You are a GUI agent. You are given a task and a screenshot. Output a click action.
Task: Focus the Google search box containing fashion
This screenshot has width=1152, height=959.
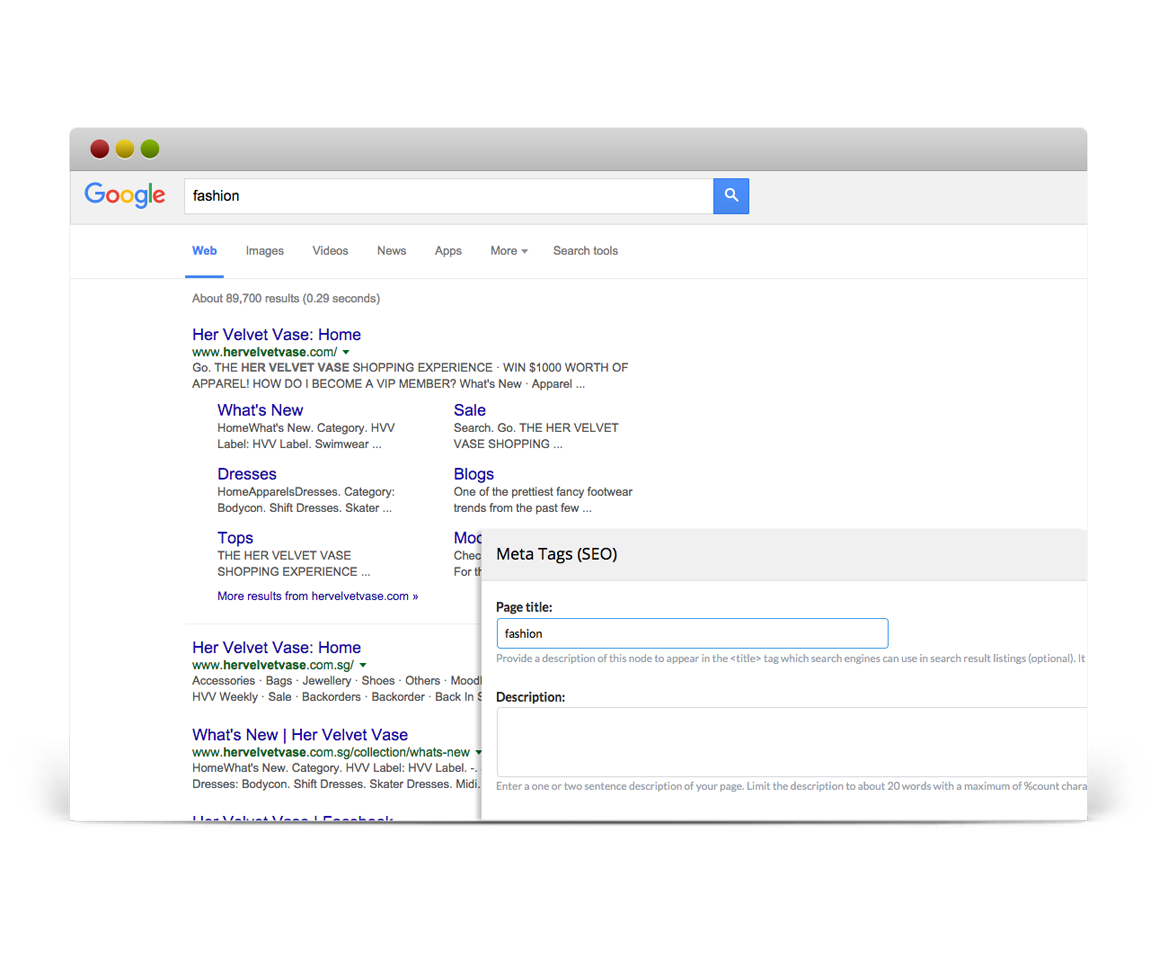click(448, 195)
